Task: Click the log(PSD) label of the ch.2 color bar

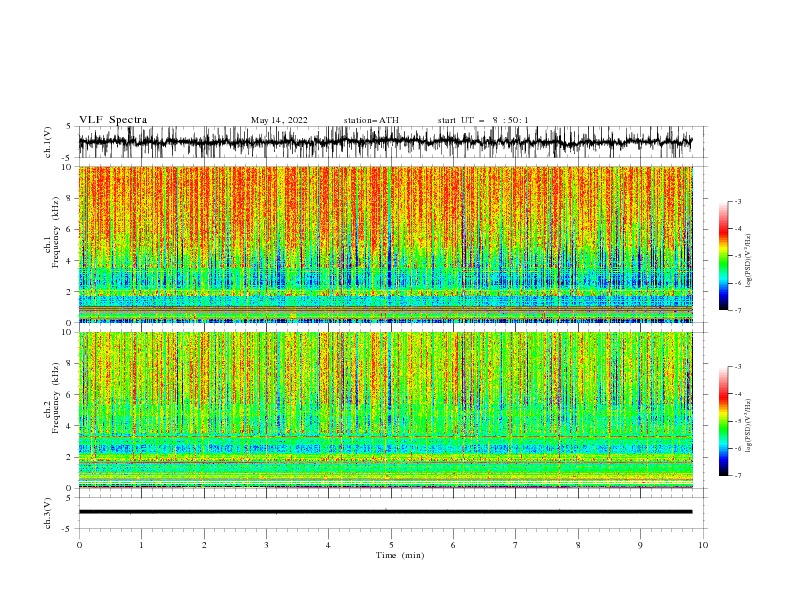Action: (x=748, y=426)
